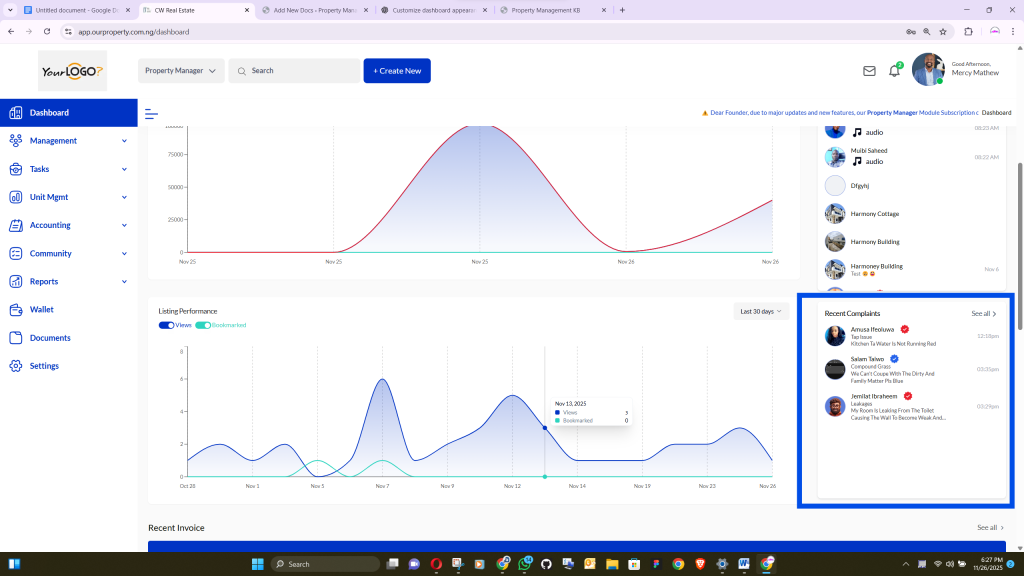
Task: Open Browser extensions puzzle icon
Action: 968,31
